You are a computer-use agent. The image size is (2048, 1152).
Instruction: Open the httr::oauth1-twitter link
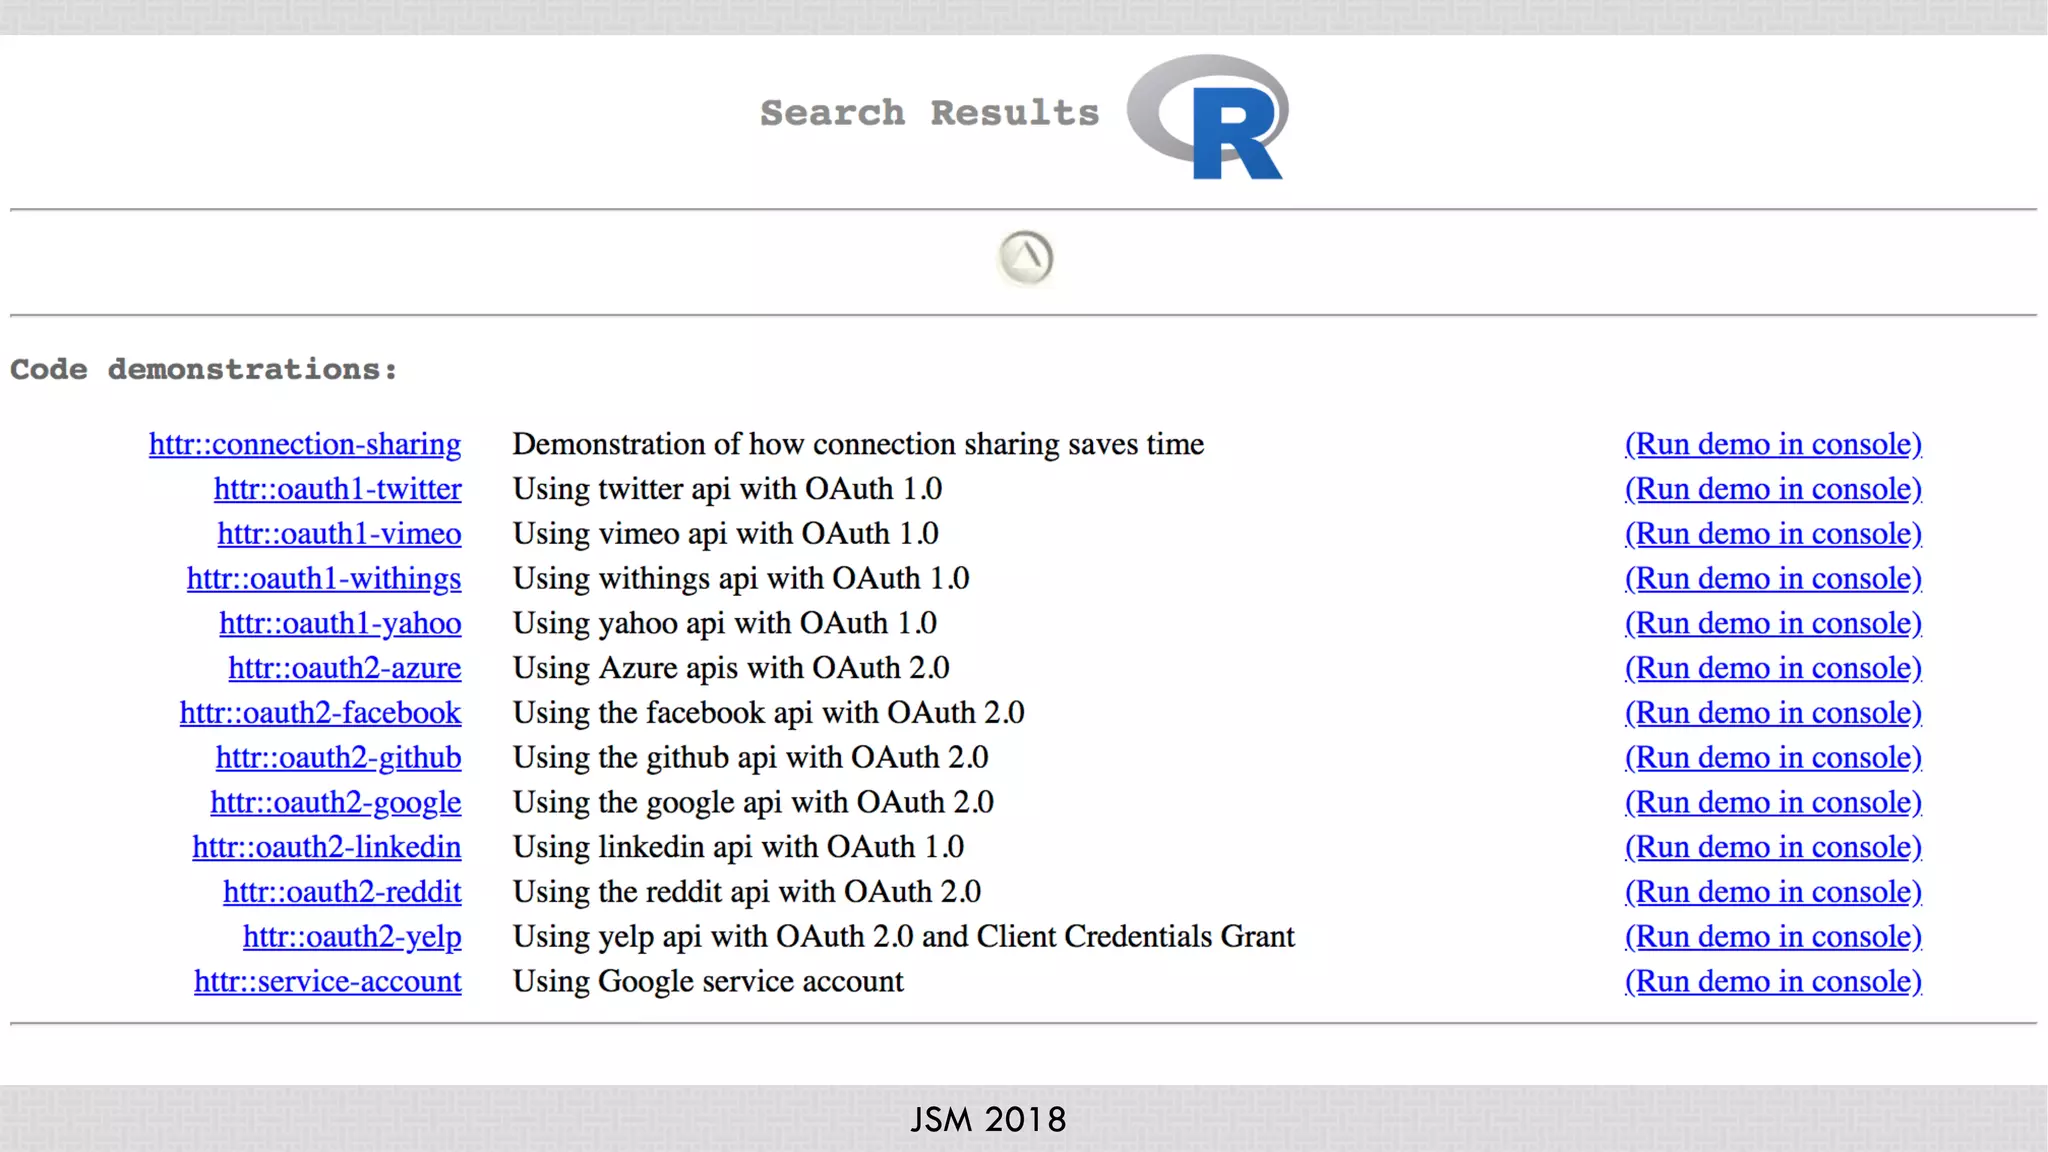[337, 489]
